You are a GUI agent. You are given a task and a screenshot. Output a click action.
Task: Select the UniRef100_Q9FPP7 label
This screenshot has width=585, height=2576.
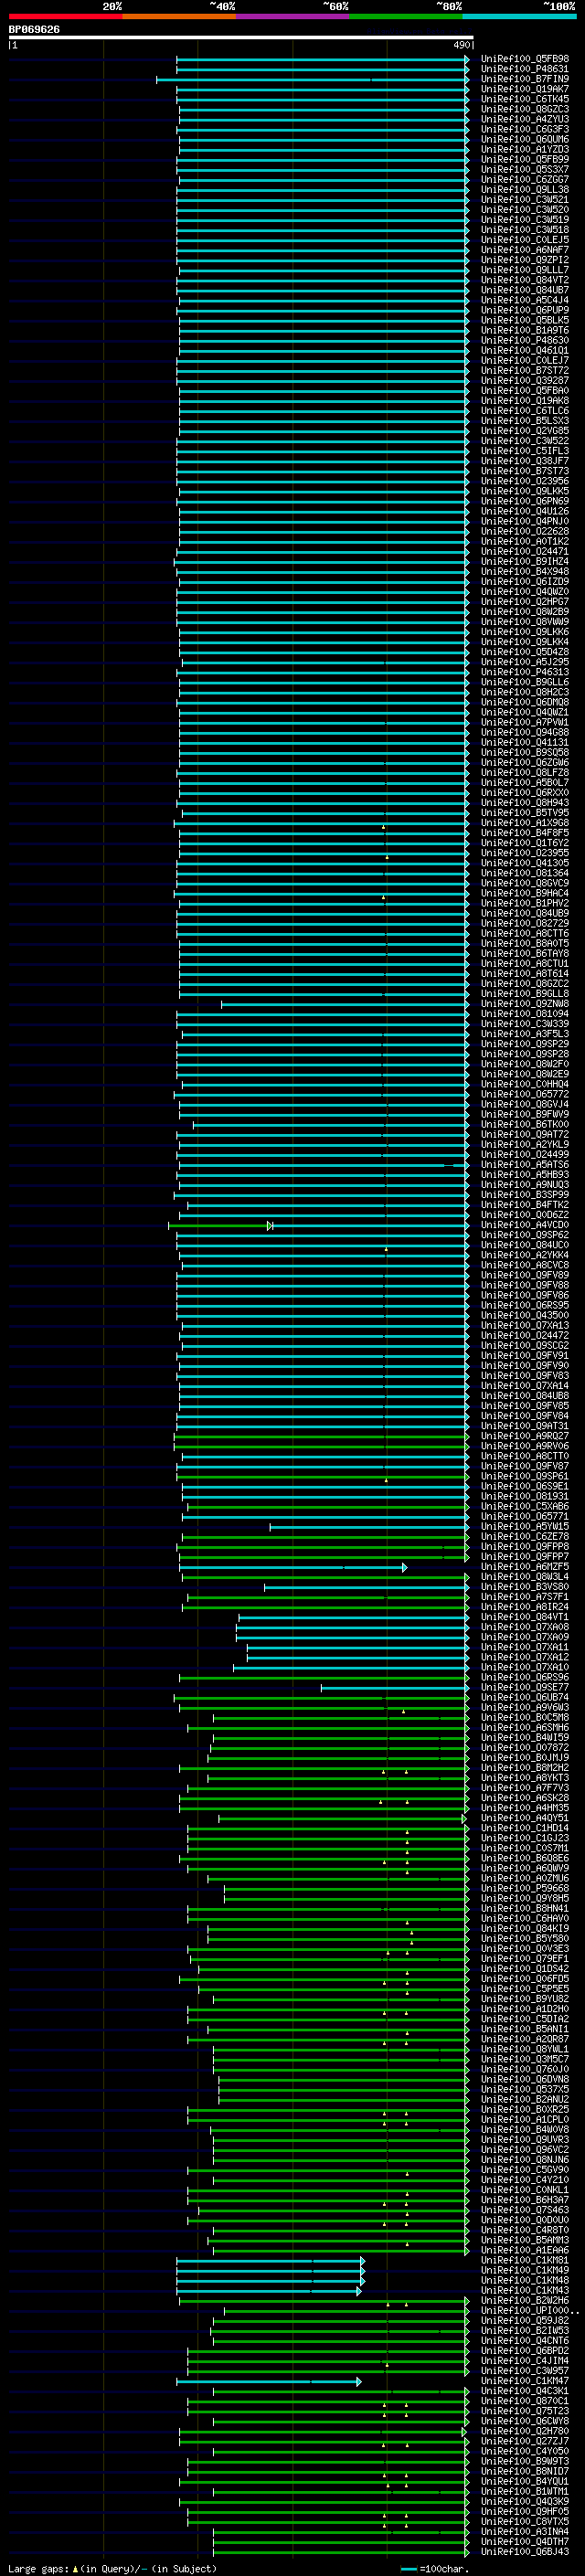(x=525, y=1557)
